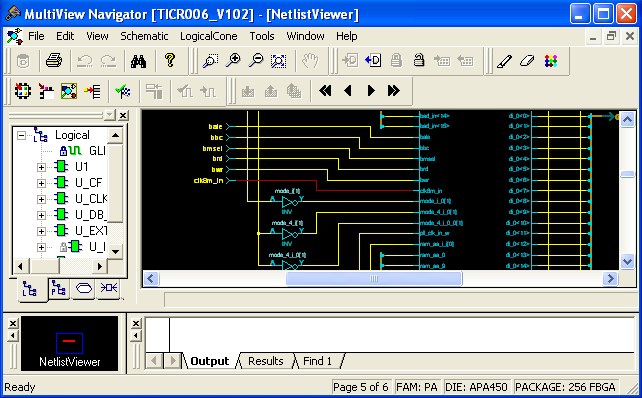Image resolution: width=642 pixels, height=398 pixels.
Task: Restore the inner document window
Action: pos(611,37)
